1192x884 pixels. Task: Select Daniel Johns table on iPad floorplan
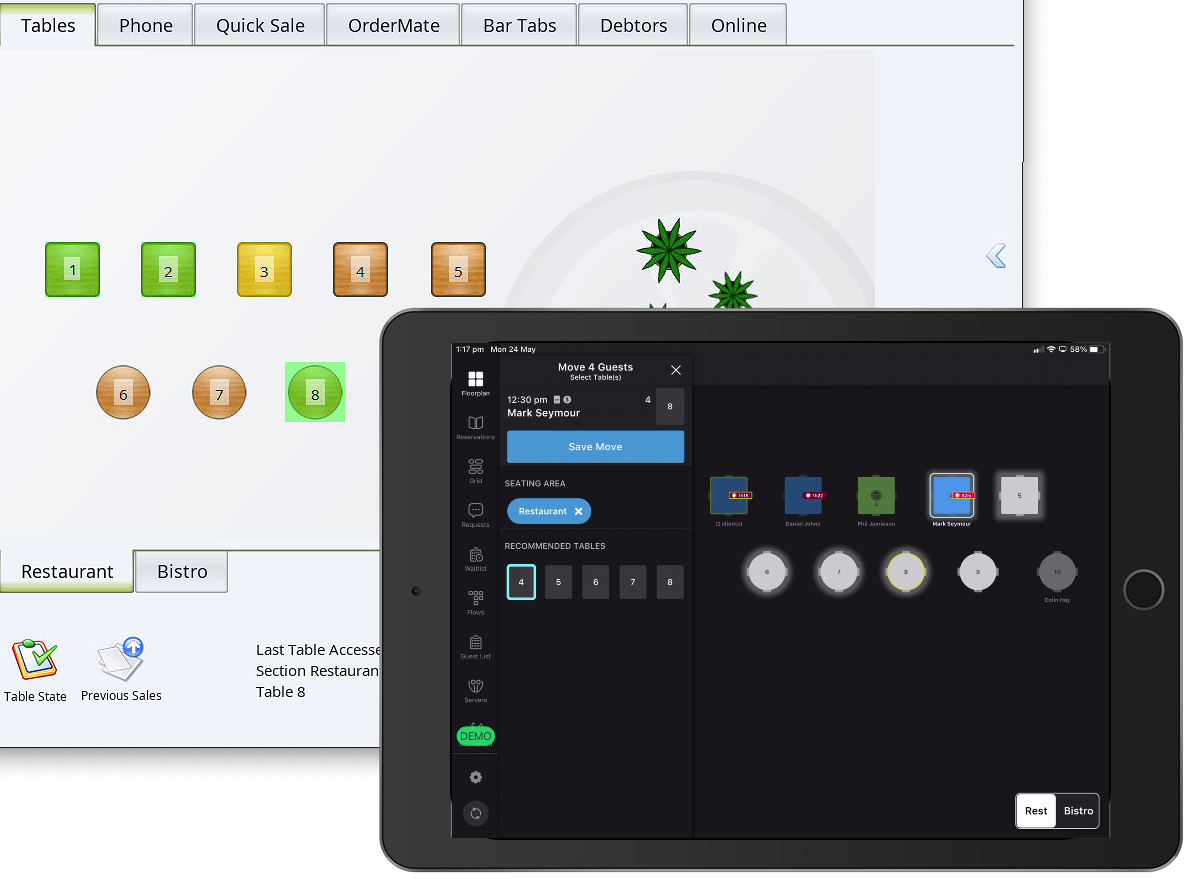coord(803,496)
